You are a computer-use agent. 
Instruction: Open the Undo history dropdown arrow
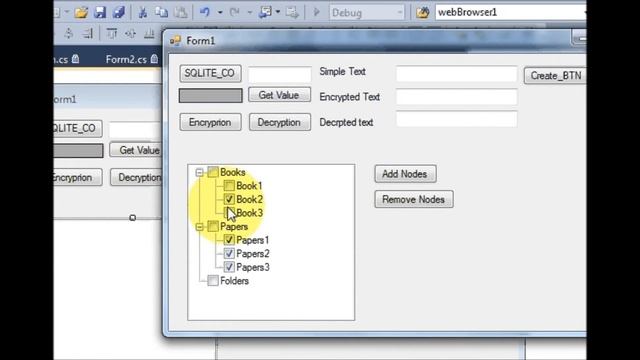tap(220, 13)
